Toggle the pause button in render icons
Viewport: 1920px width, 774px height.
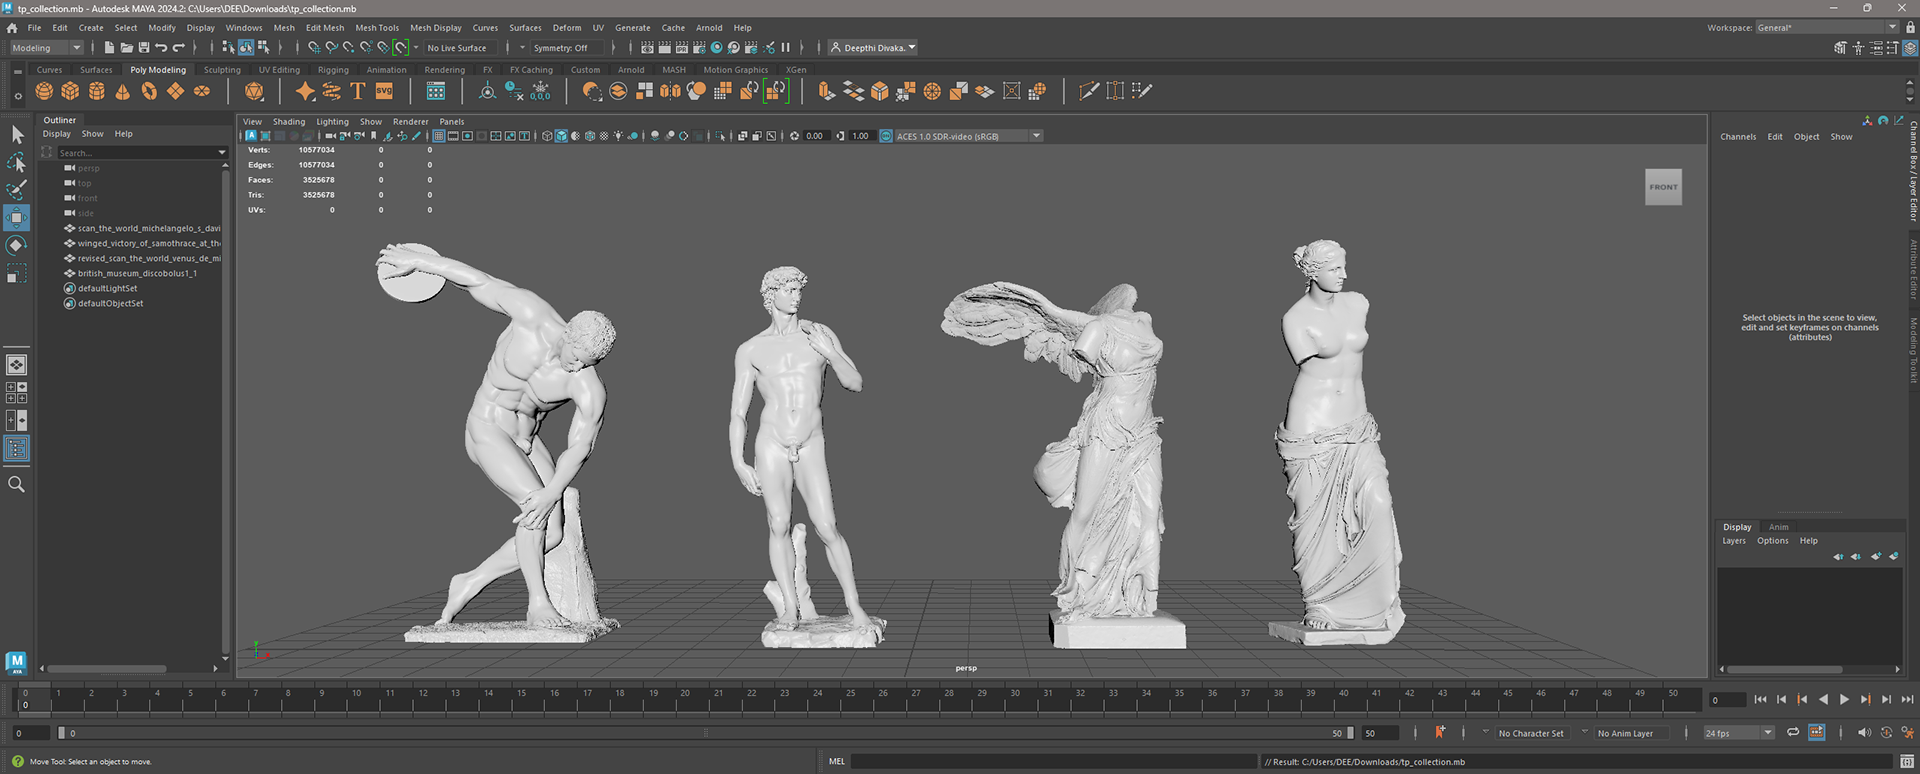785,48
